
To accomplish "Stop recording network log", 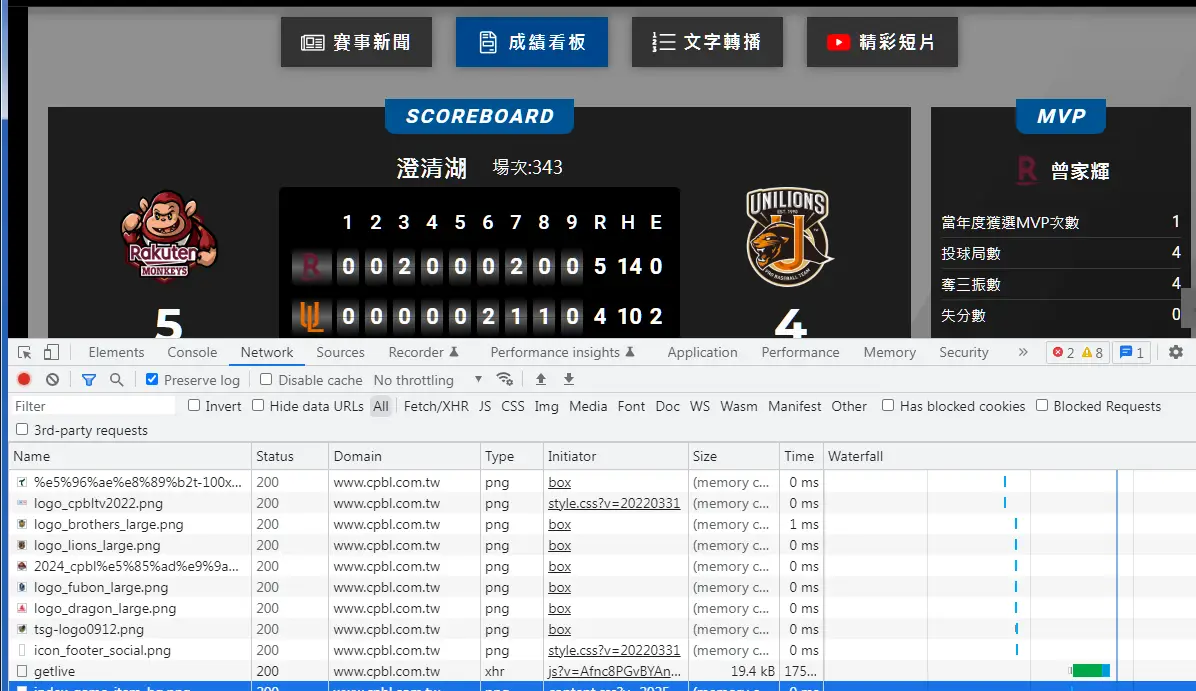I will pyautogui.click(x=24, y=380).
